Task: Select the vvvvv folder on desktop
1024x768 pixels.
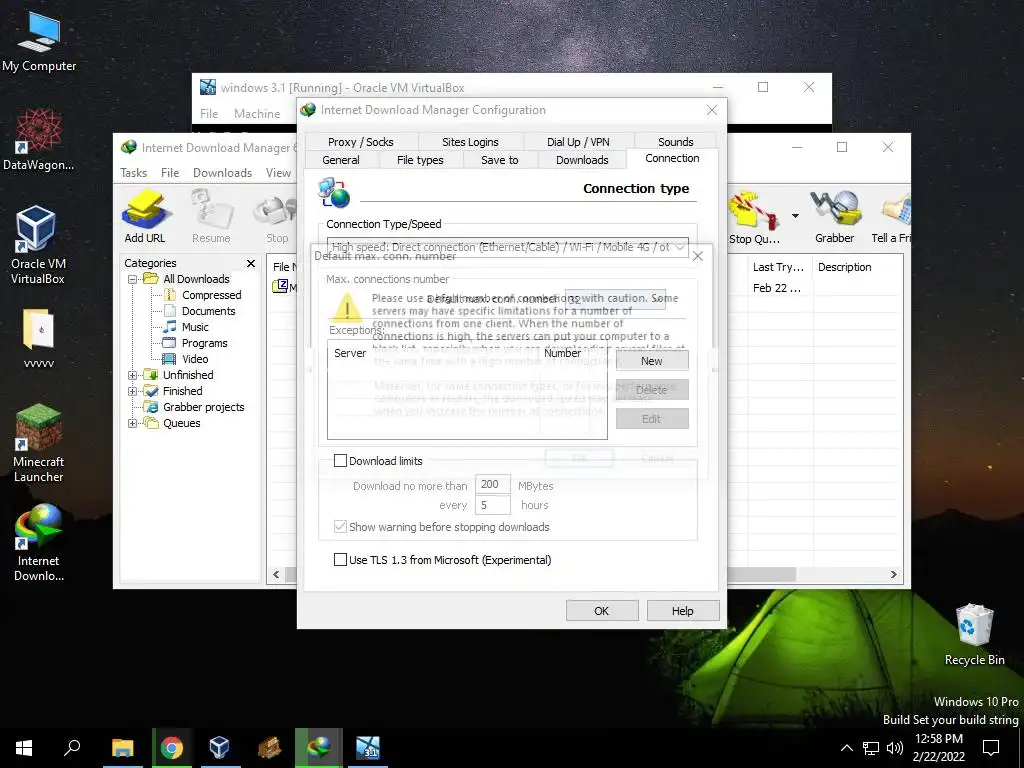Action: (39, 338)
